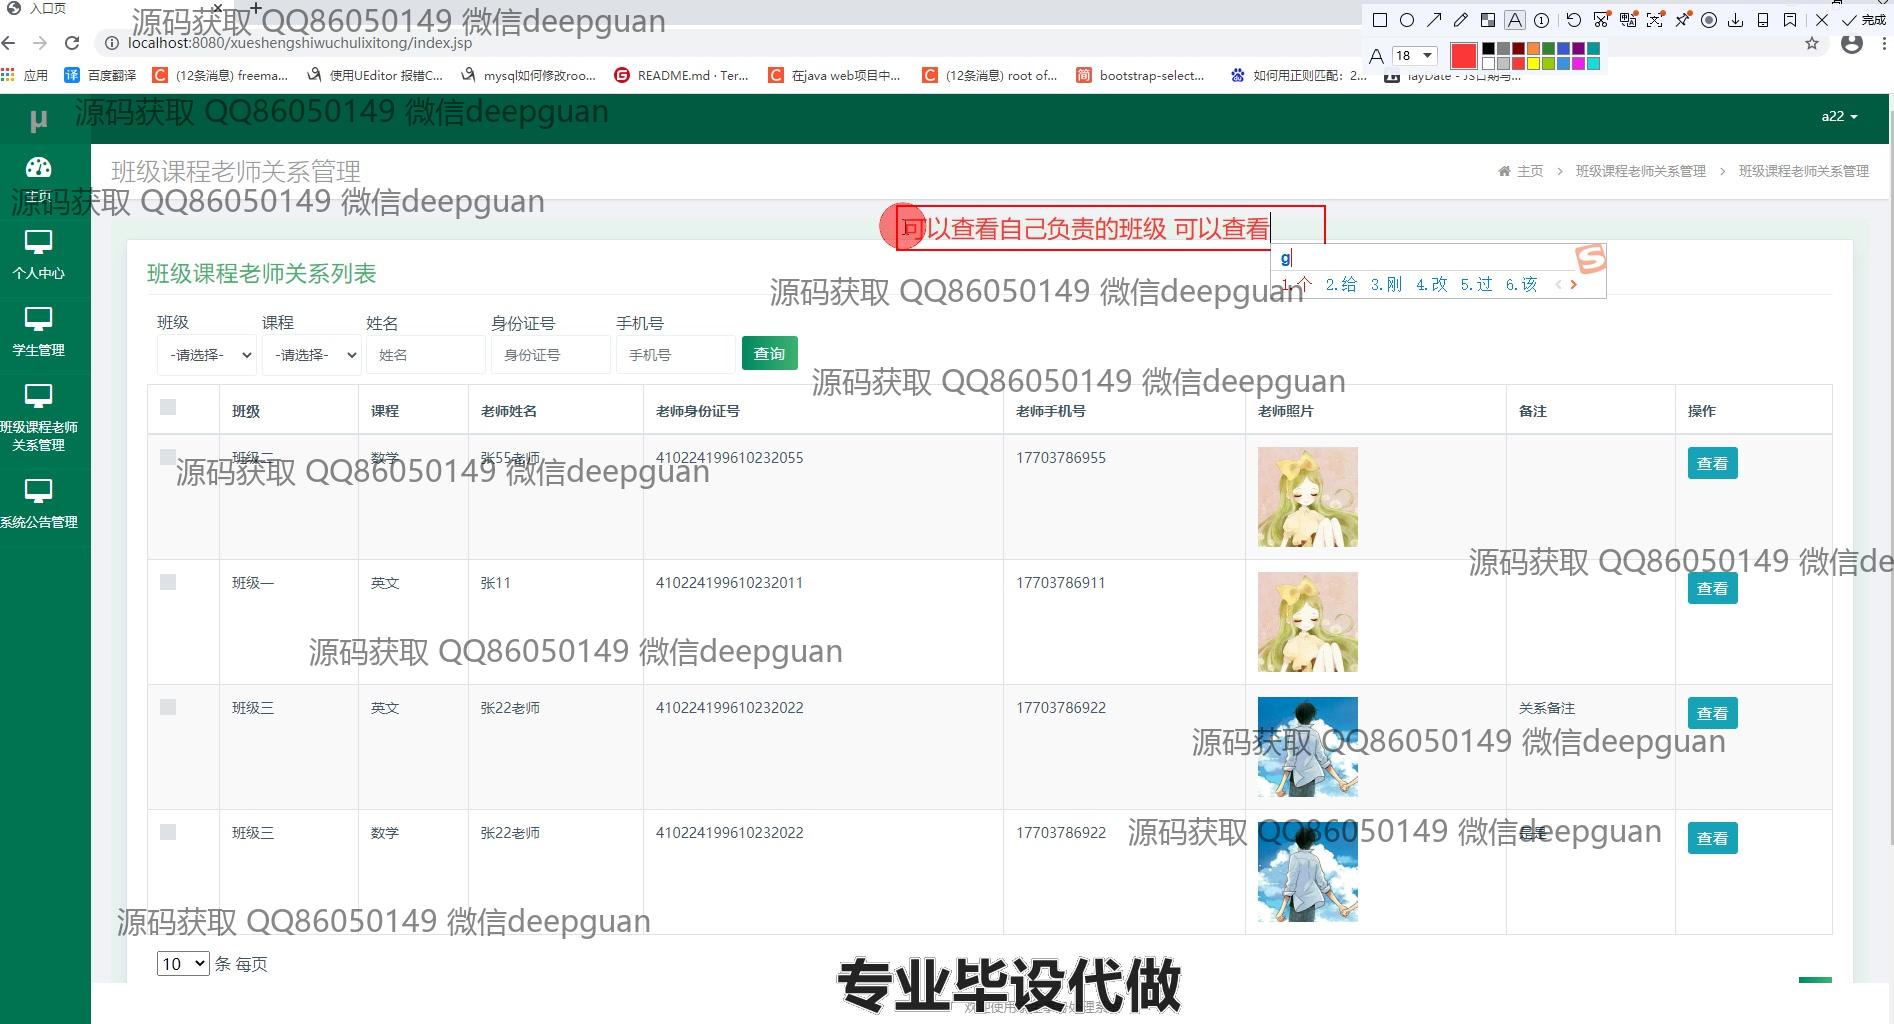Tick the checkbox for 张11 row
Image resolution: width=1894 pixels, height=1024 pixels.
(168, 582)
